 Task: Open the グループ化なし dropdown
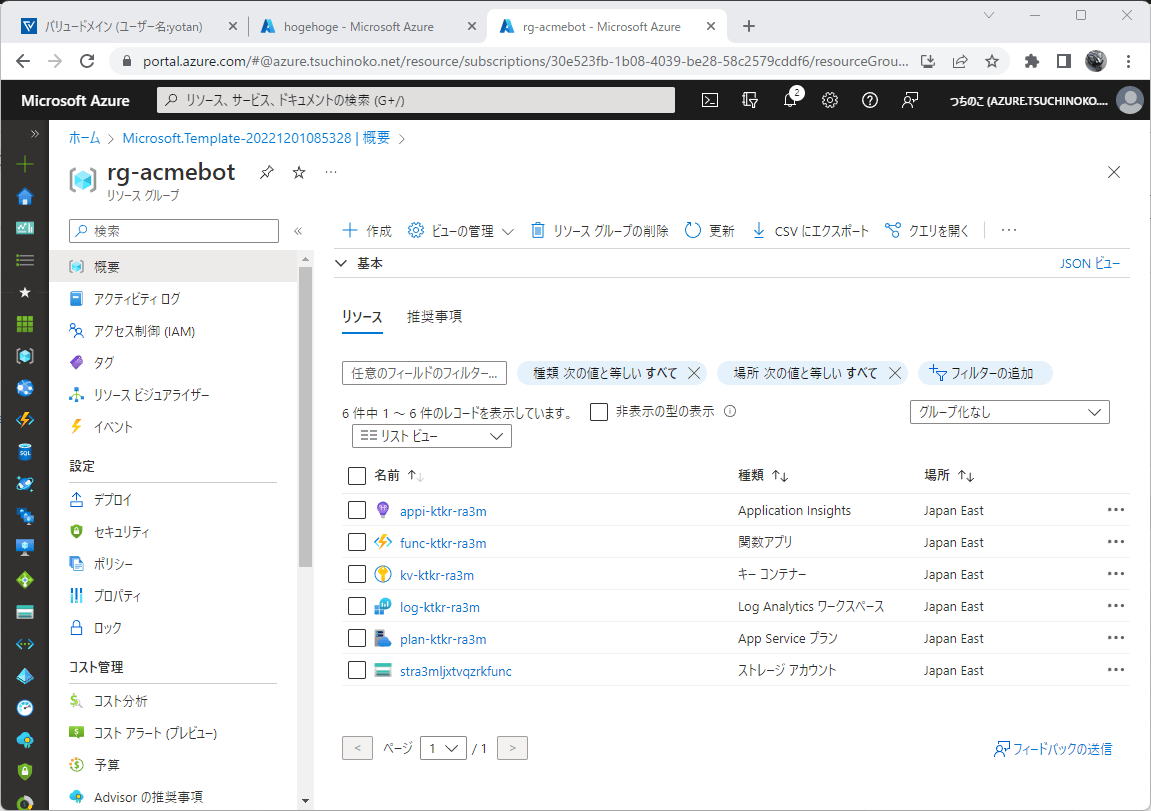pyautogui.click(x=1009, y=412)
